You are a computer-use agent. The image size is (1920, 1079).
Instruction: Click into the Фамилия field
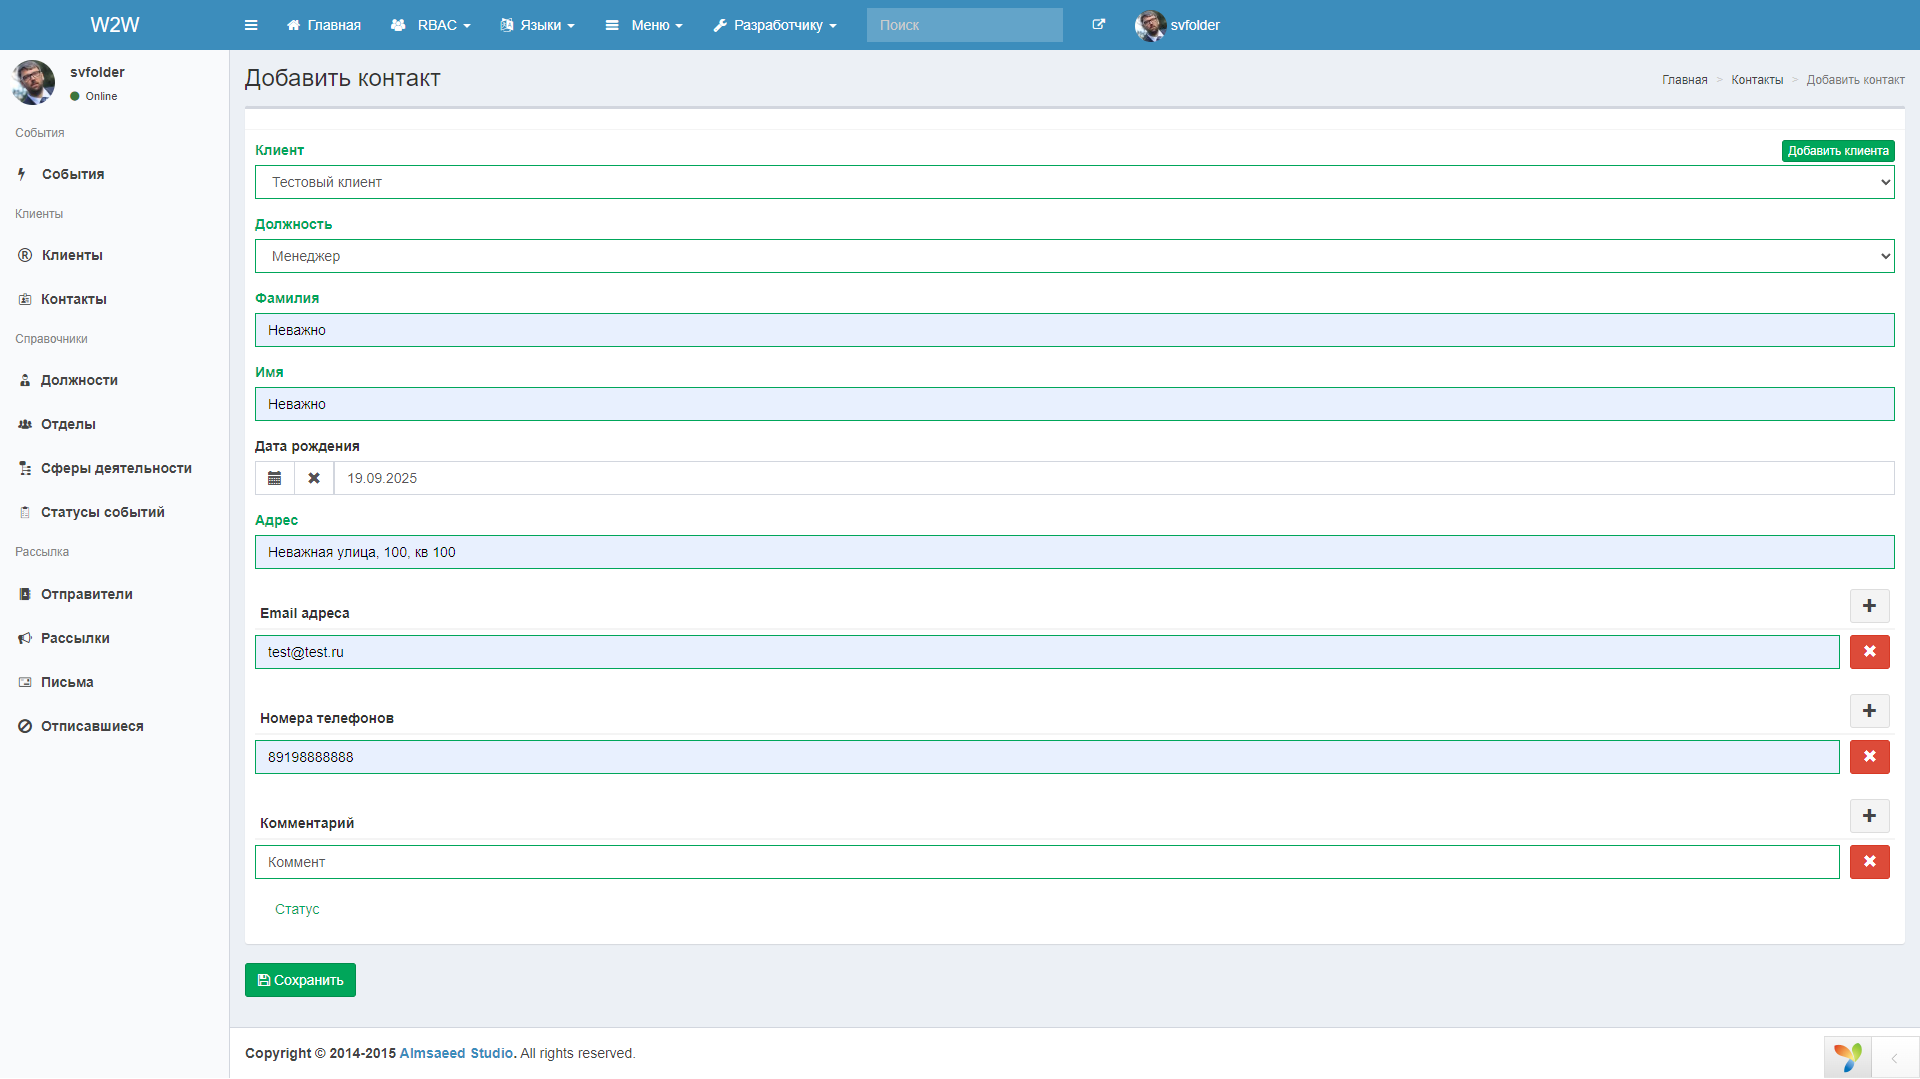click(x=1074, y=330)
